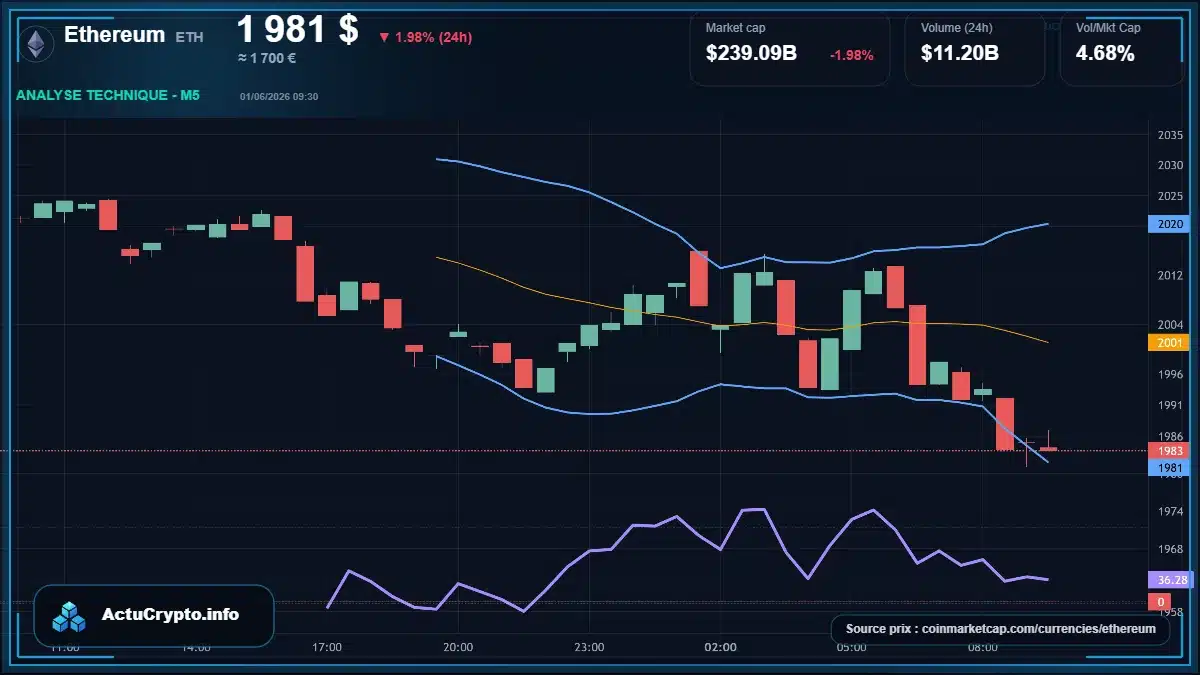Click the red 1983 current price tag
Screen dimensions: 1200x675
[x=1170, y=451]
